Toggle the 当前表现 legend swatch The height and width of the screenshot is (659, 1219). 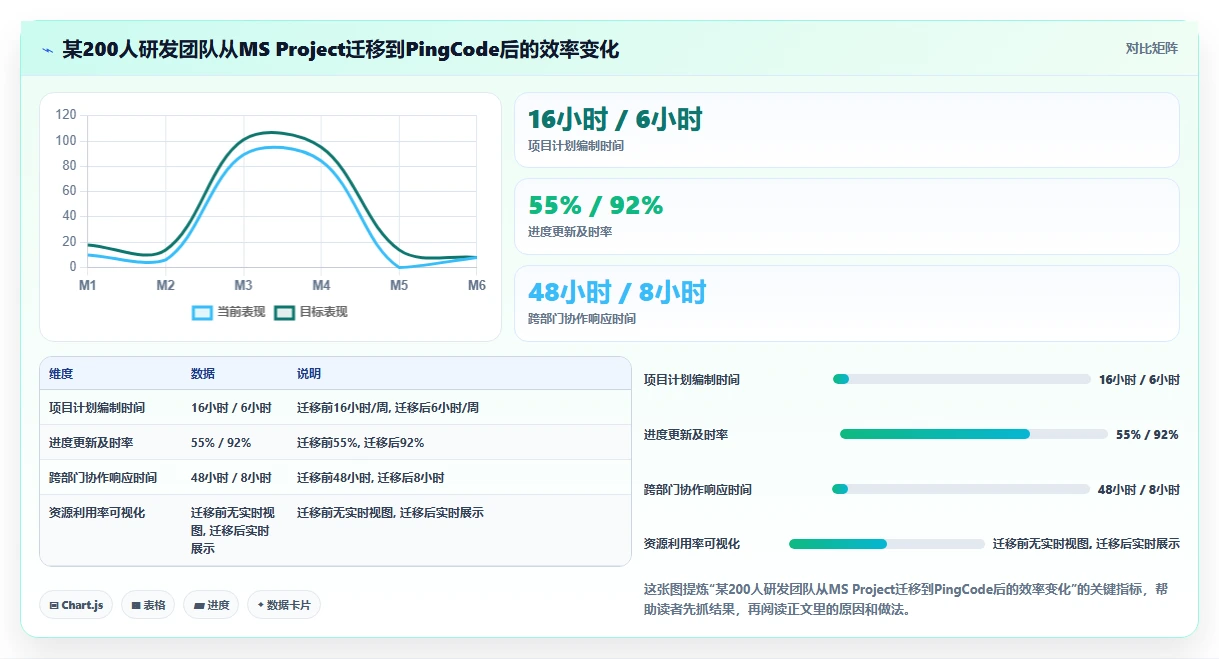pos(202,312)
